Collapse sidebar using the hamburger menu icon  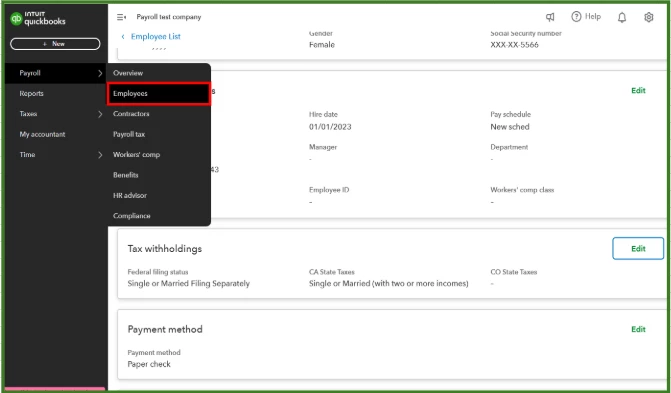point(121,17)
